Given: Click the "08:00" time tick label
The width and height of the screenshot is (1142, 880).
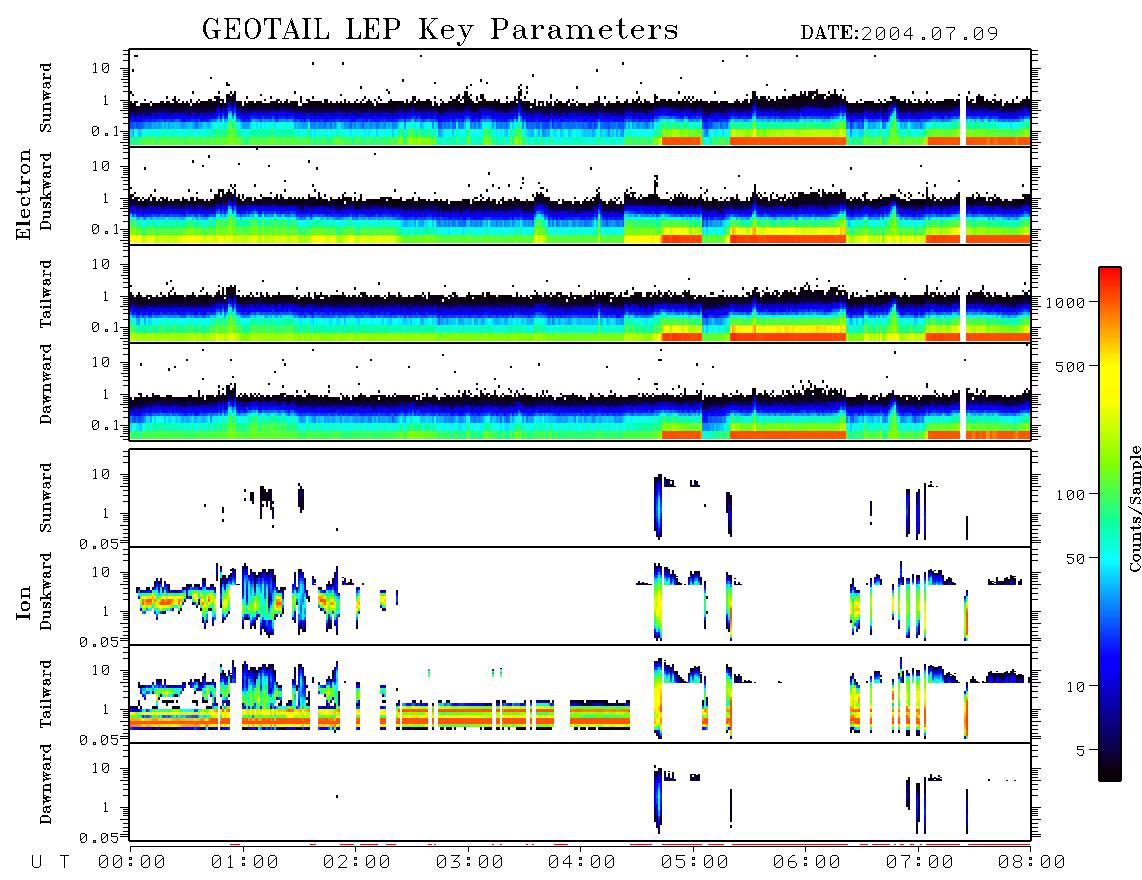Looking at the screenshot, I should pos(1032,863).
